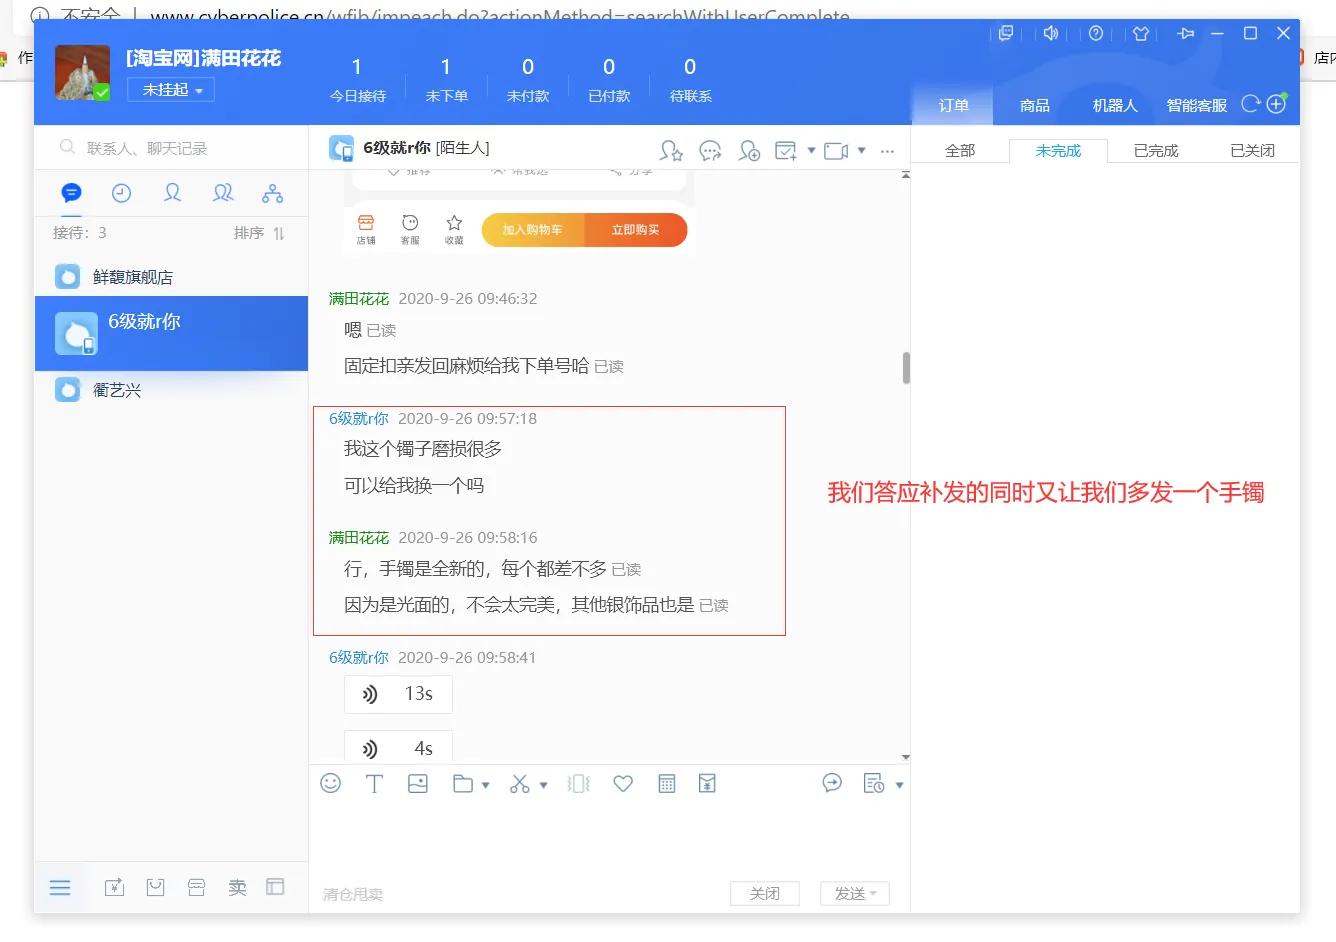Switch to the 商品 tab
Image resolution: width=1336 pixels, height=942 pixels.
[1034, 104]
